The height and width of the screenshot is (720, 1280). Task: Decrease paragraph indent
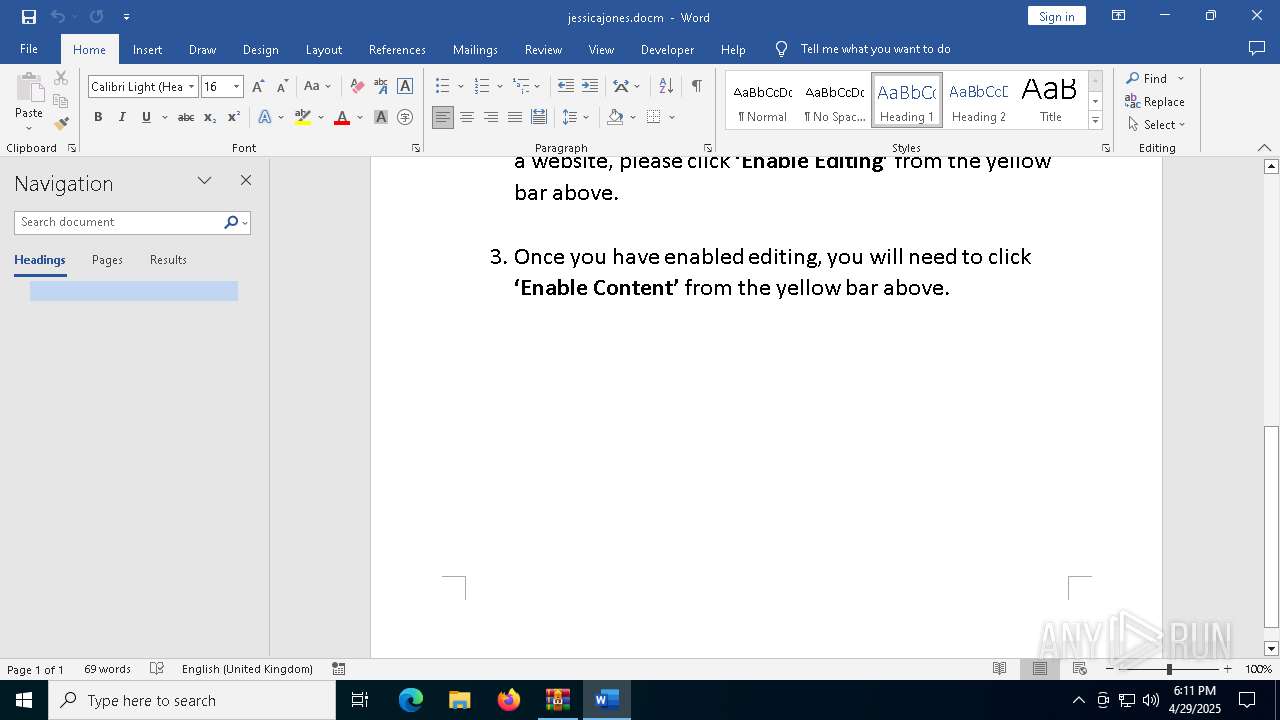point(566,87)
